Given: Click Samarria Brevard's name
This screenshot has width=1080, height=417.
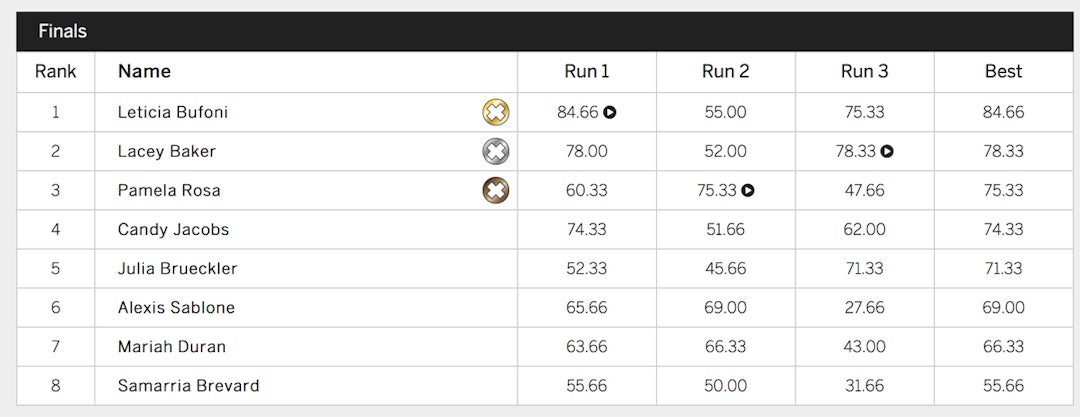Looking at the screenshot, I should pyautogui.click(x=188, y=385).
